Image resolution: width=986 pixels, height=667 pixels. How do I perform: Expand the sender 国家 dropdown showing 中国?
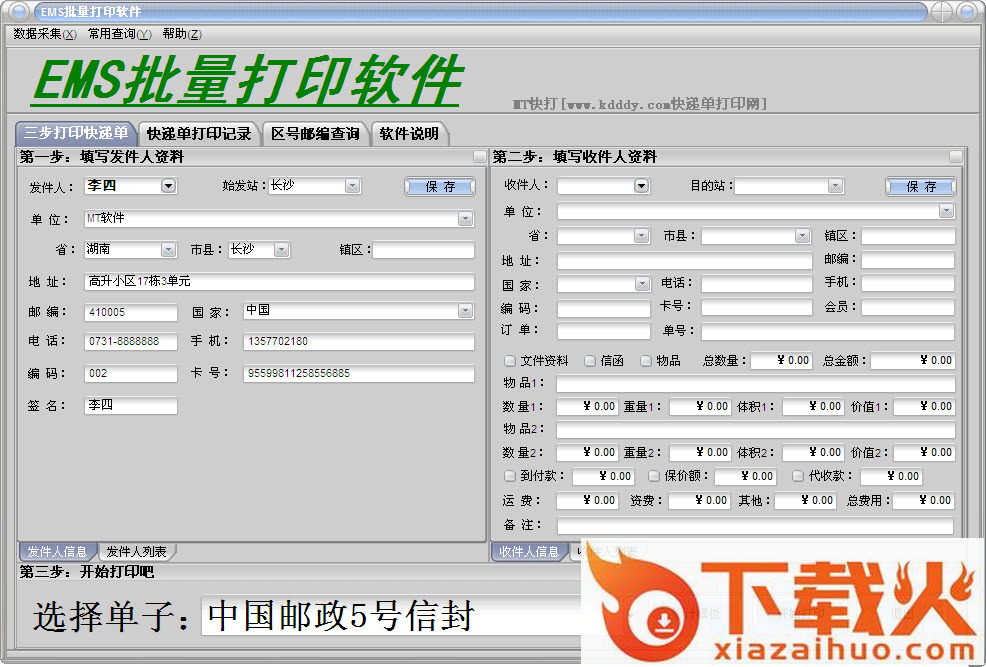(465, 311)
